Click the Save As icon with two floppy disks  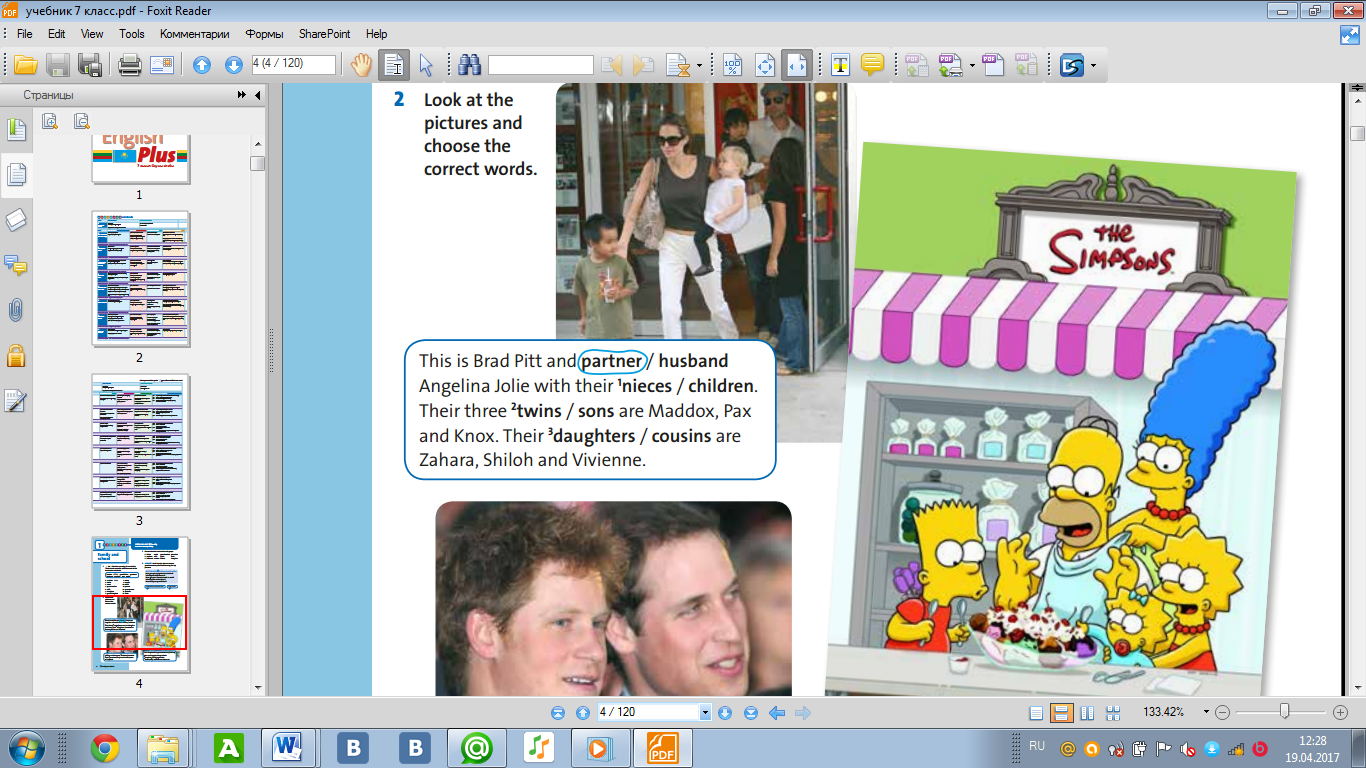(90, 66)
